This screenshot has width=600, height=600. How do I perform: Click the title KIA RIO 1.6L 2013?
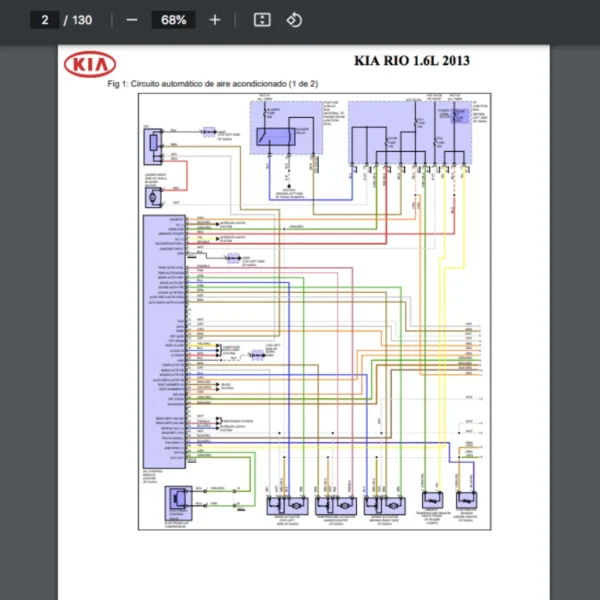tap(412, 61)
